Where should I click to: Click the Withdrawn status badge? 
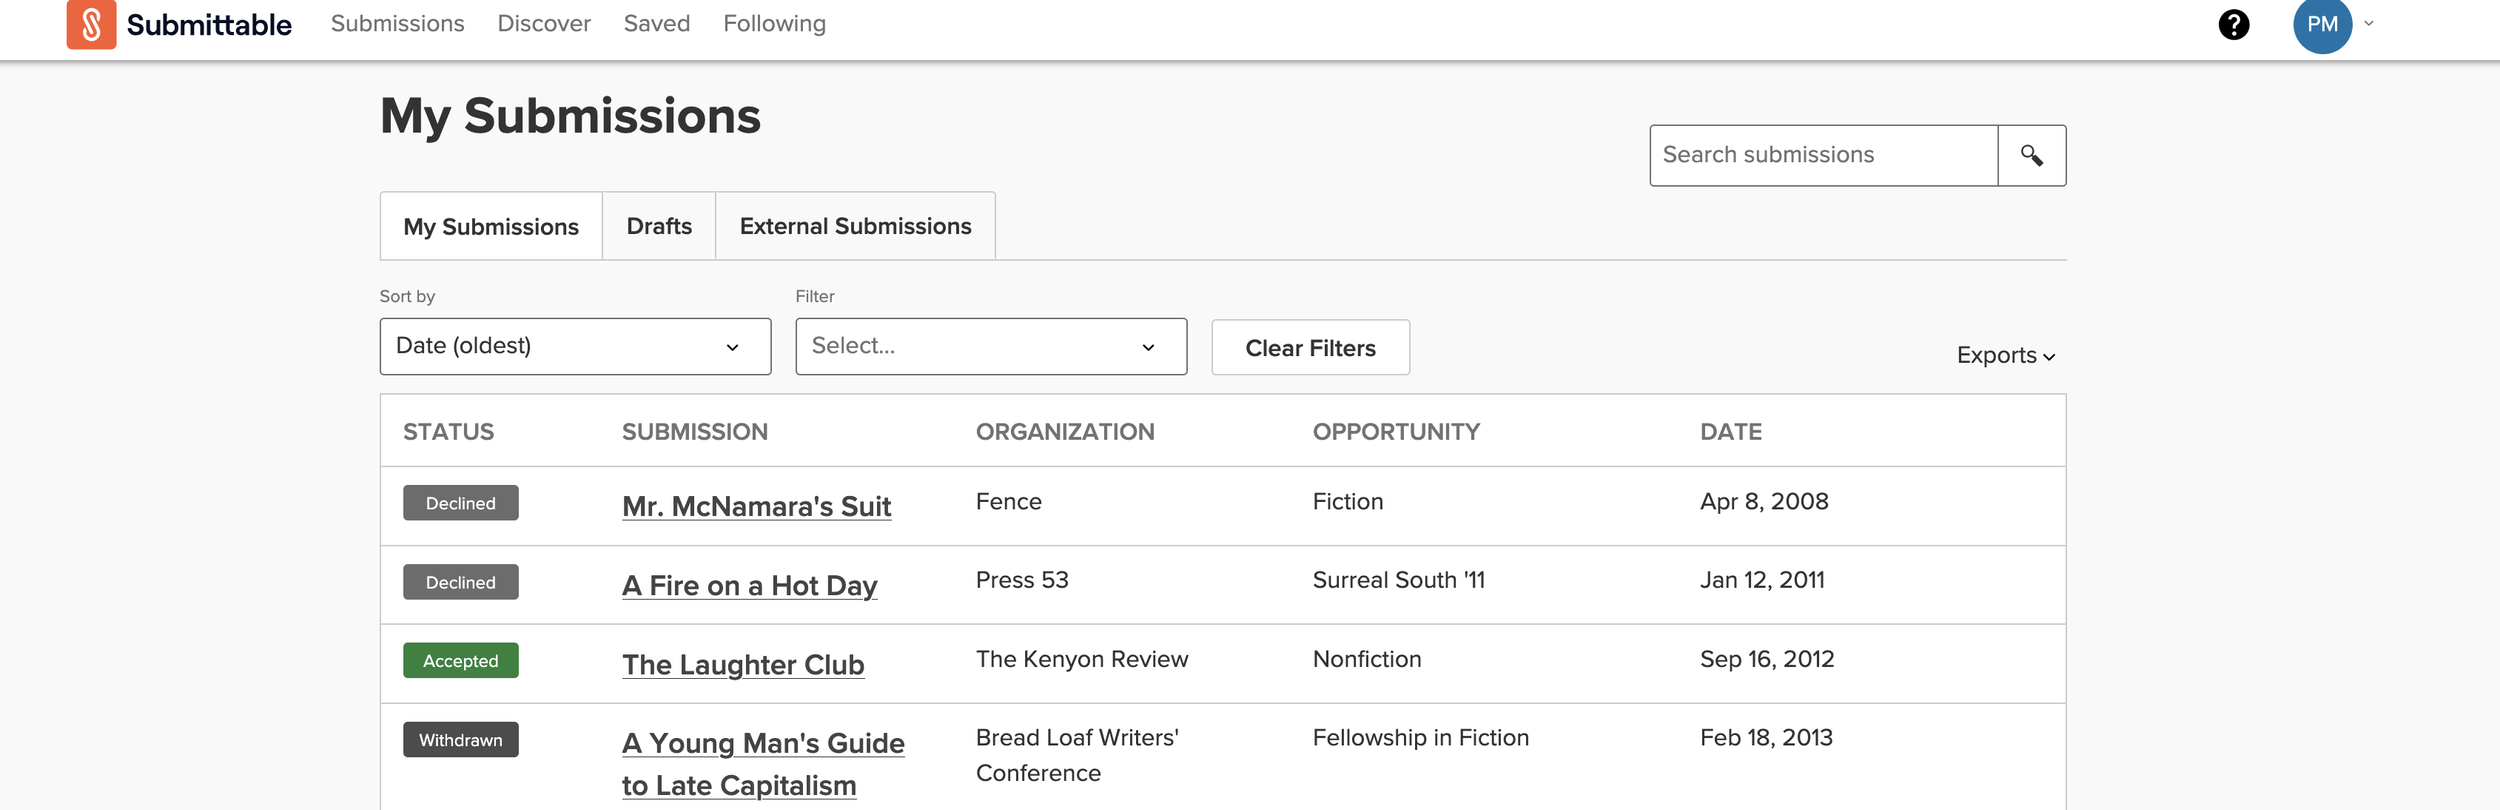461,740
